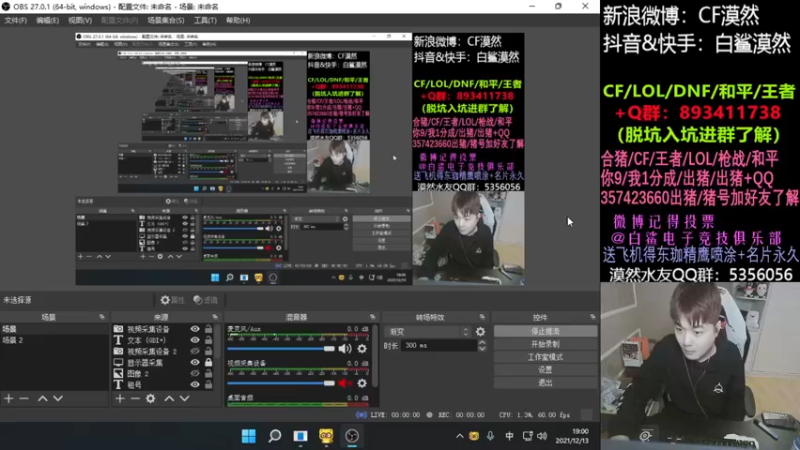Viewport: 800px width, 450px height.
Task: Show the 视频采集设备 2 source
Action: [x=195, y=352]
